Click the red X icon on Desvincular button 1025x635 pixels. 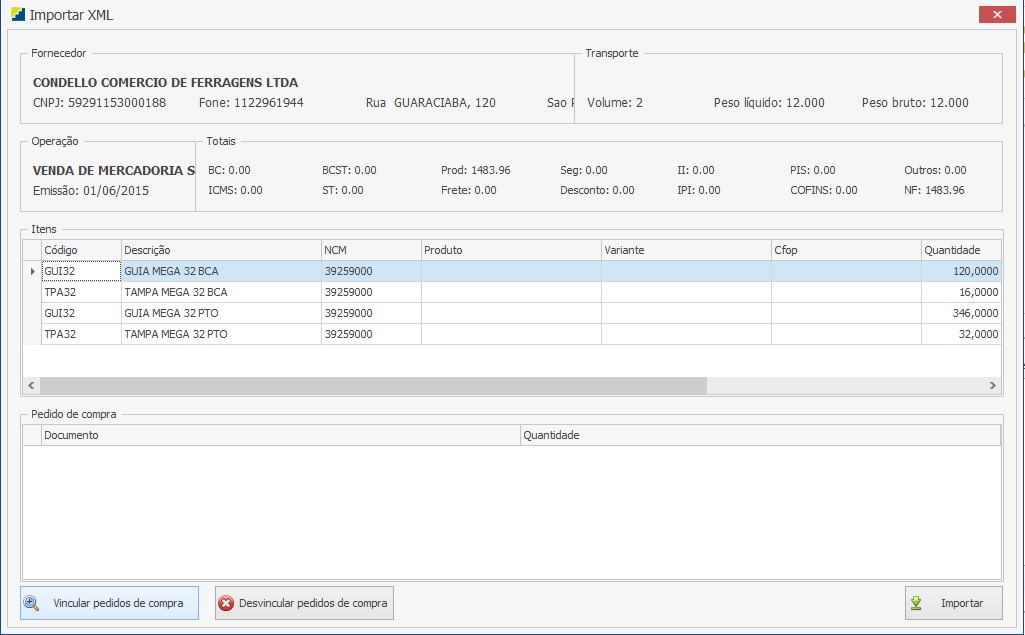coord(226,603)
